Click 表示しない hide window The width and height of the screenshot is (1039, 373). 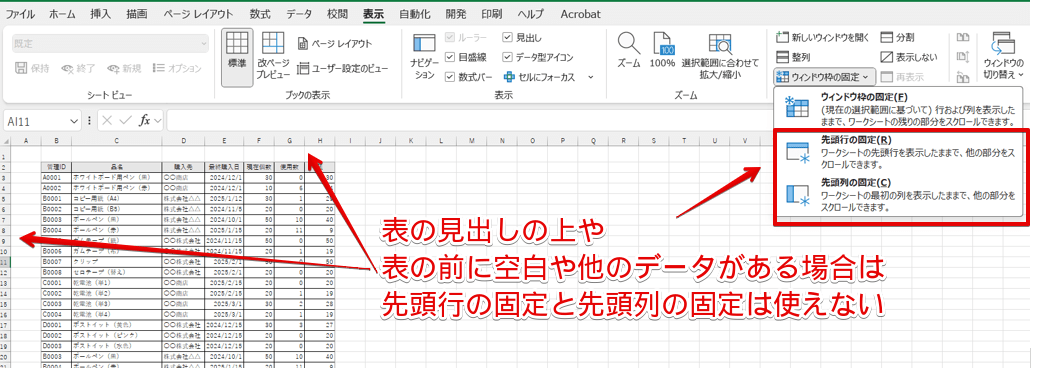coord(908,57)
